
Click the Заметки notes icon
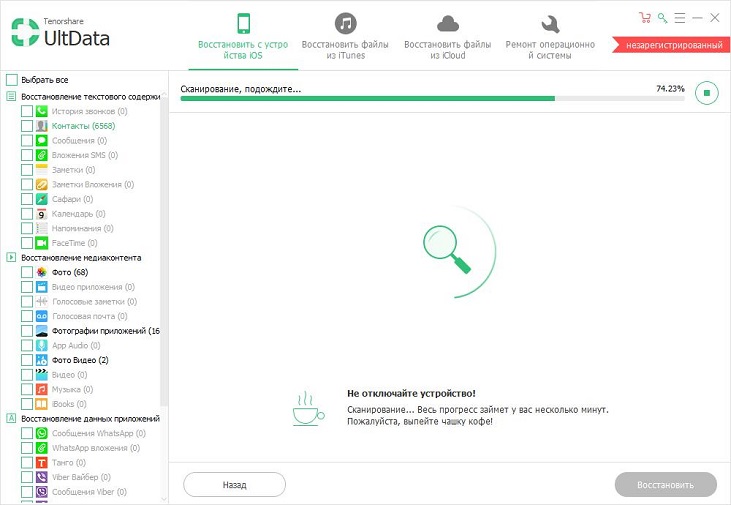pos(41,170)
